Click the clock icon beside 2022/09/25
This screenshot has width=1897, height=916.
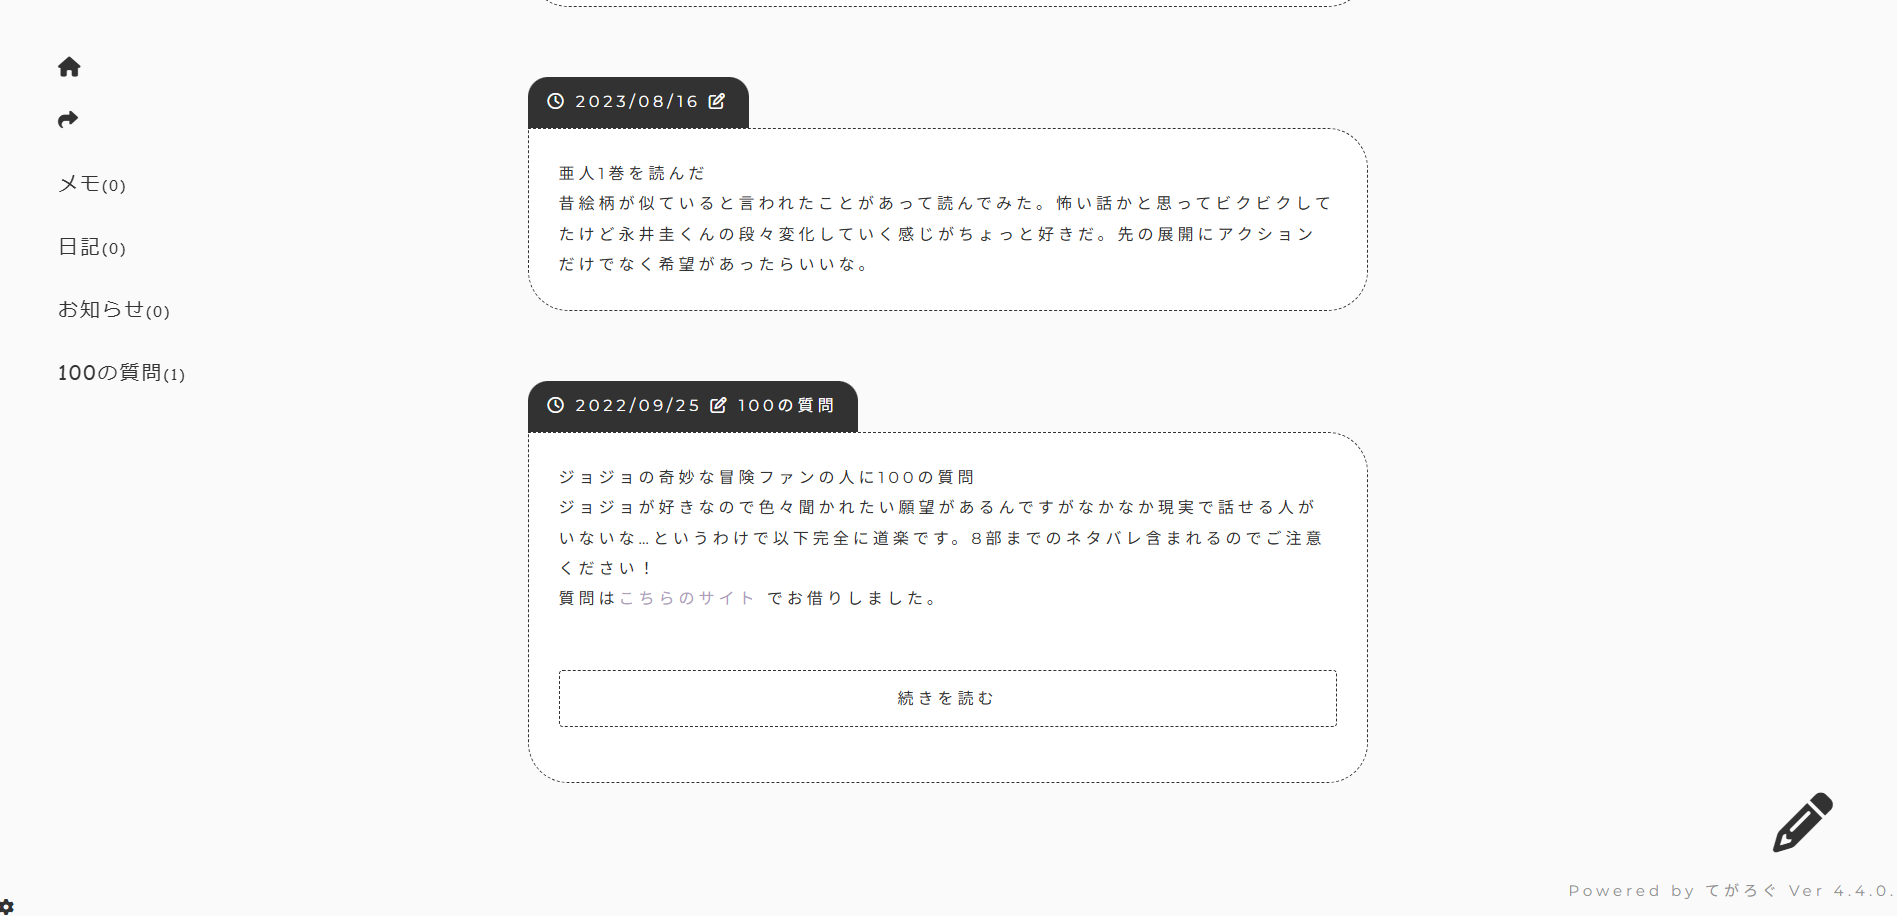556,405
